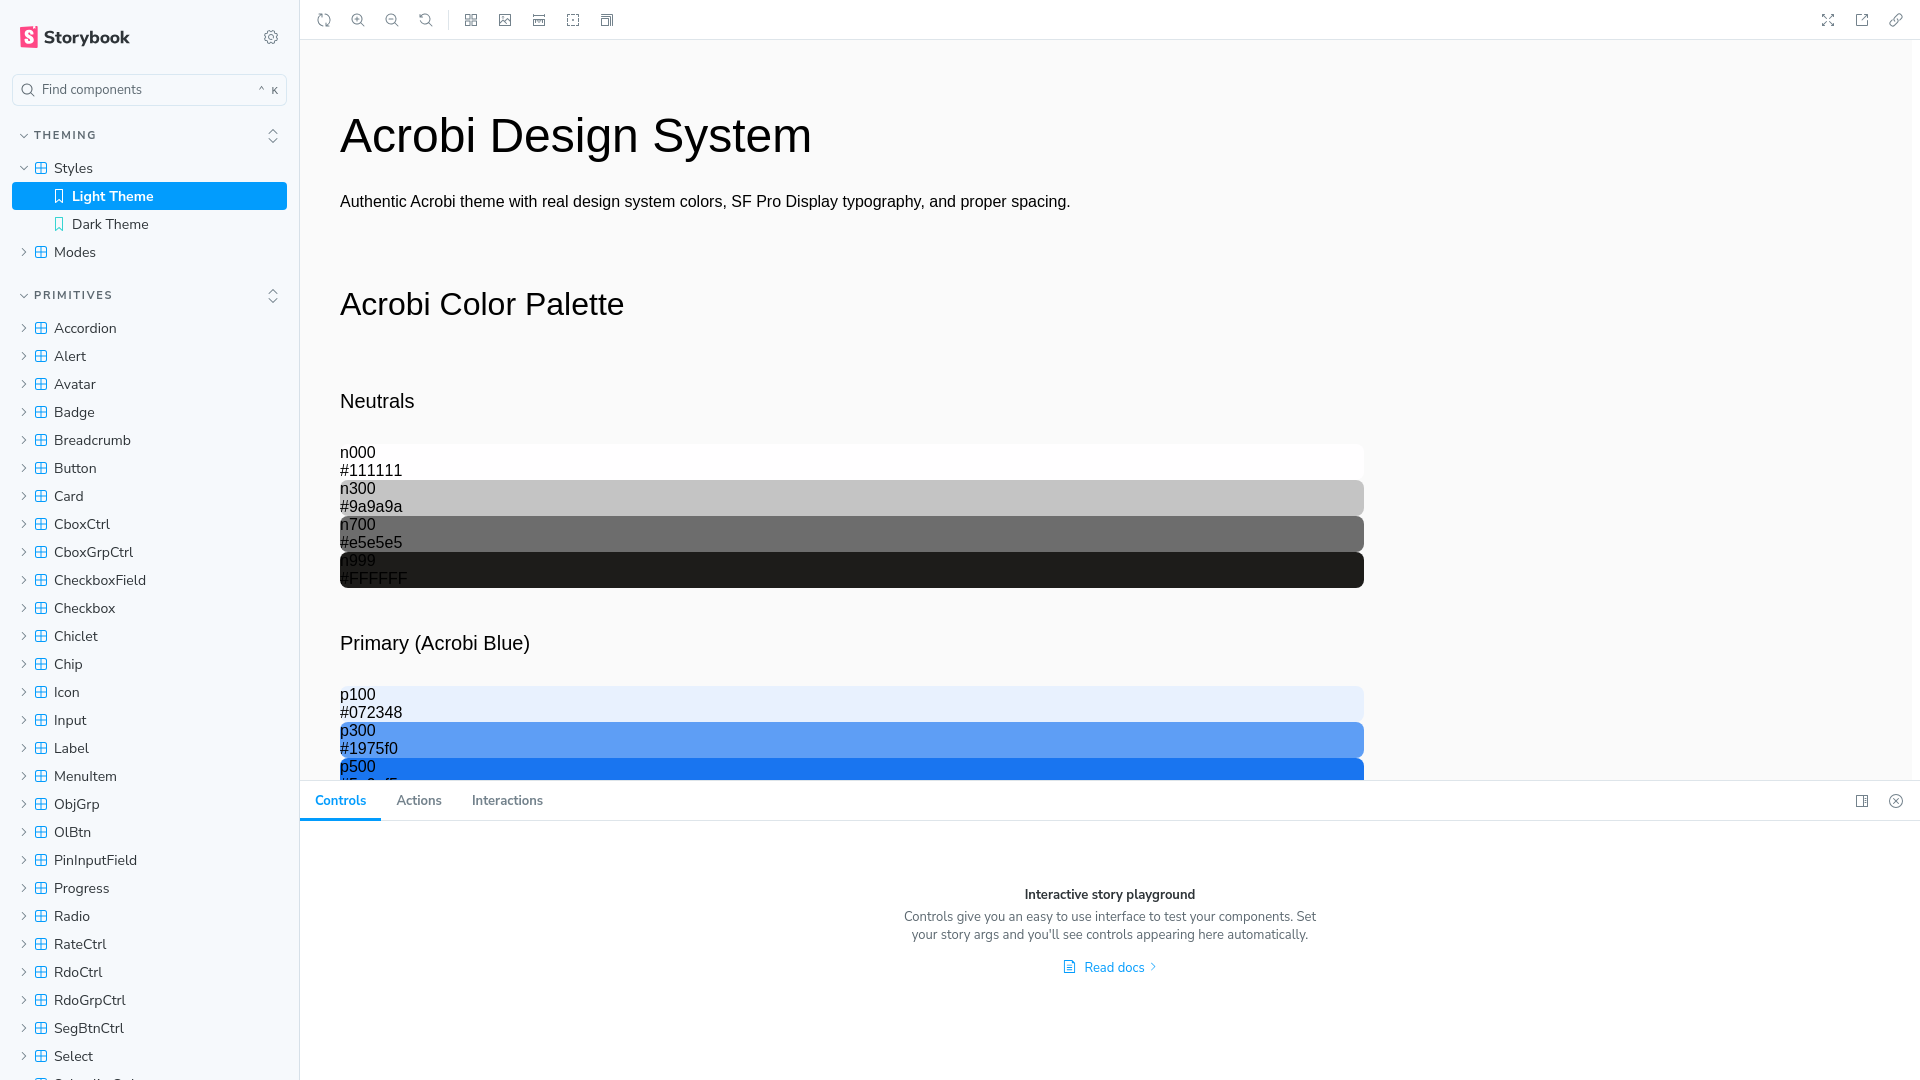Toggle the grid view toolbar icon
1920x1080 pixels.
pos(471,20)
